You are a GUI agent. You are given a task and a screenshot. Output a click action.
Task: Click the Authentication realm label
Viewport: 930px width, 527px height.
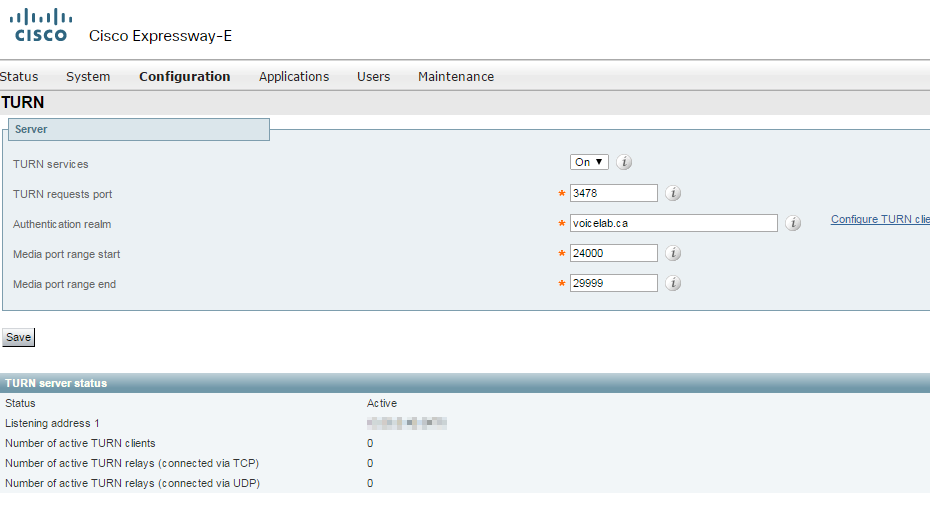(x=62, y=224)
